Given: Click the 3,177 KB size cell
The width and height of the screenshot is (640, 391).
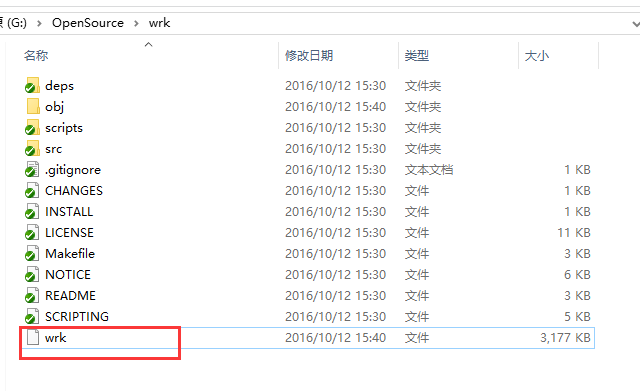Looking at the screenshot, I should [x=565, y=338].
